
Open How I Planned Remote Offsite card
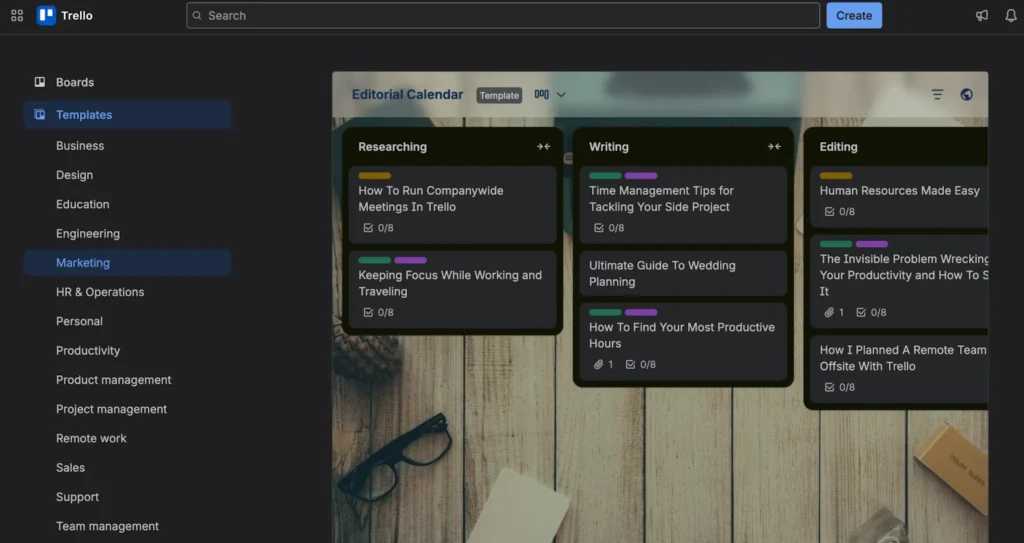click(899, 369)
